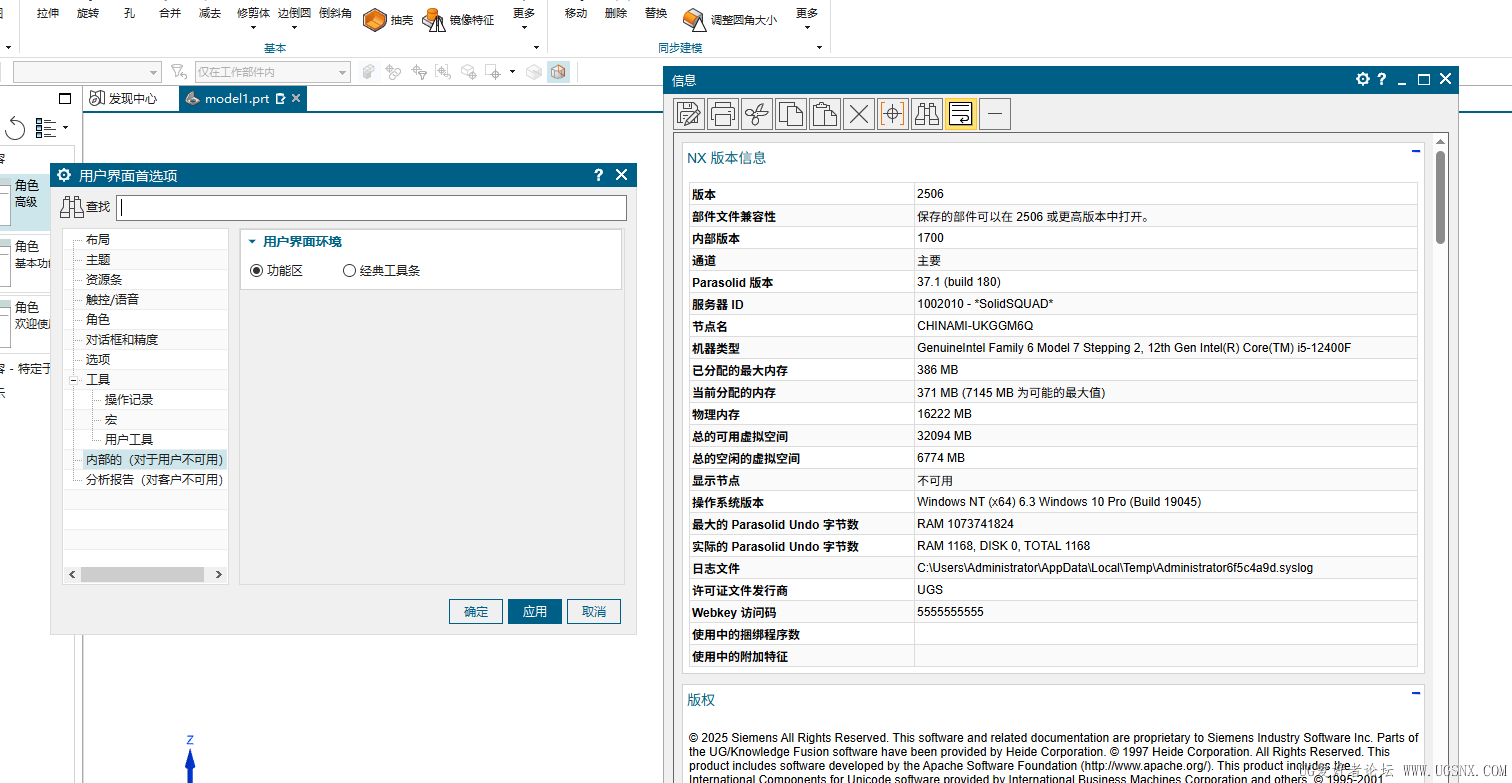Click the 确定 button
The image size is (1512, 783).
click(x=476, y=611)
